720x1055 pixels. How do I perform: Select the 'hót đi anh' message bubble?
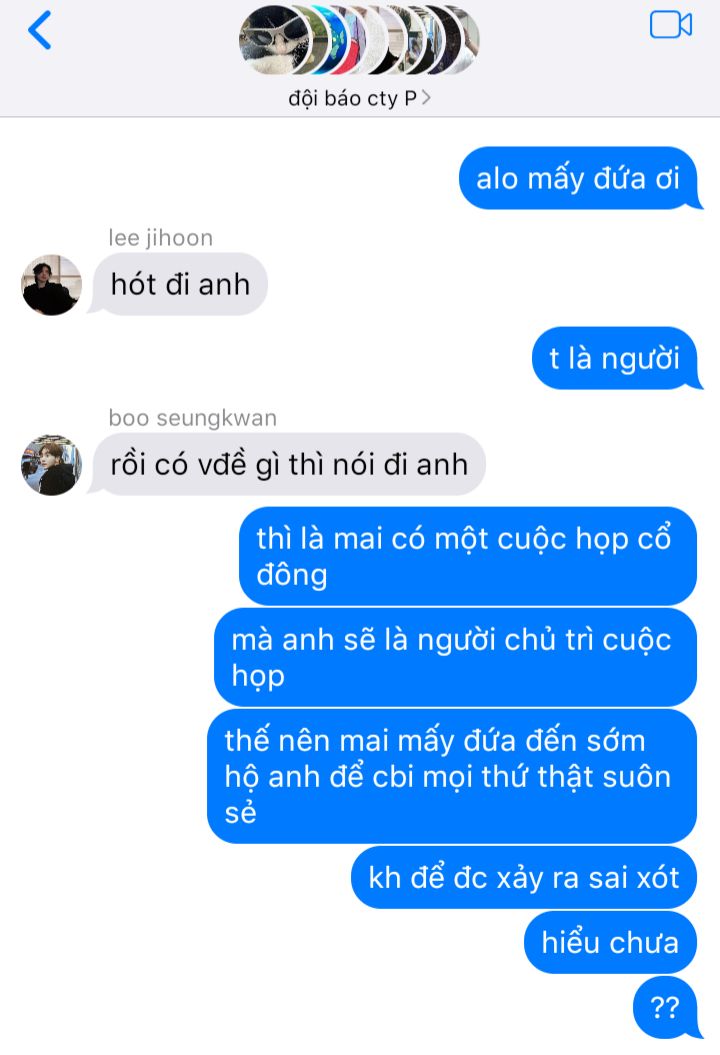(179, 284)
